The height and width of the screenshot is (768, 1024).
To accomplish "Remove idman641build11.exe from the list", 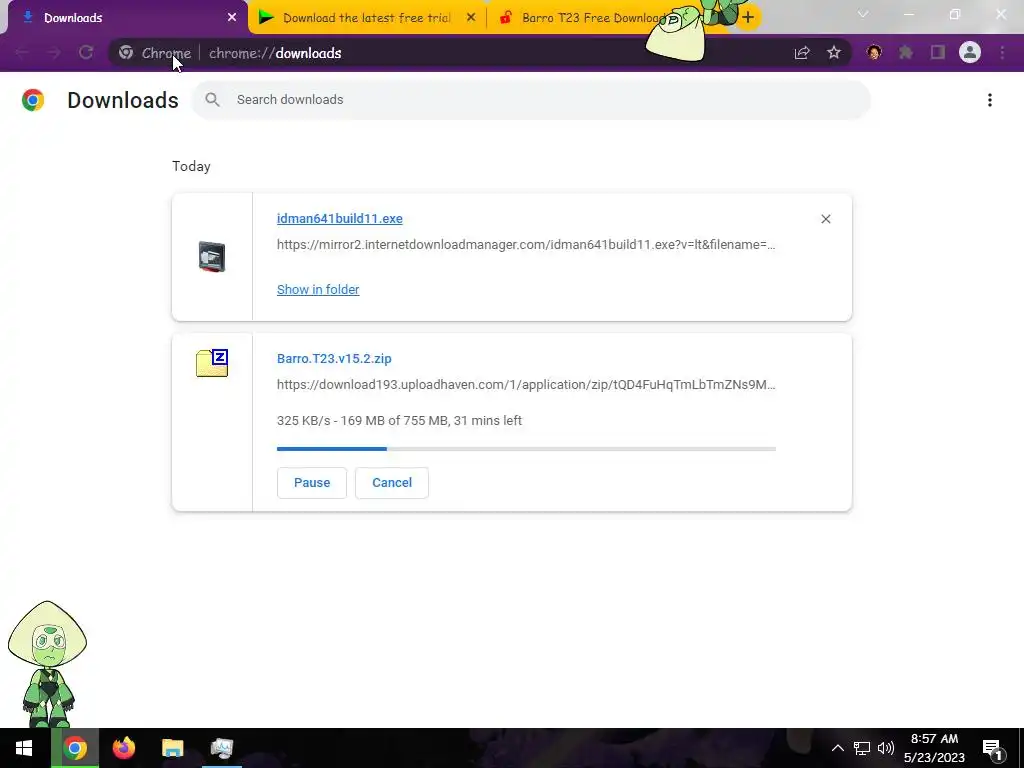I will [x=825, y=219].
